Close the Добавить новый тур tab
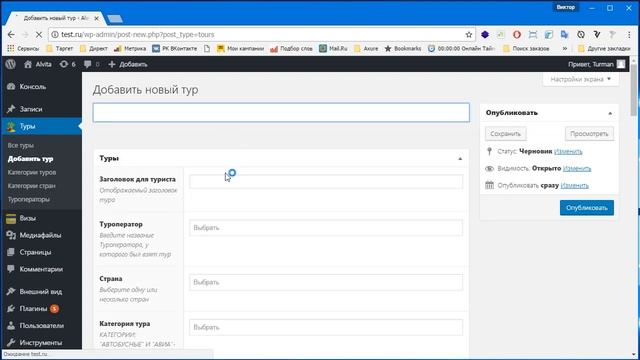The image size is (640, 360). (97, 18)
